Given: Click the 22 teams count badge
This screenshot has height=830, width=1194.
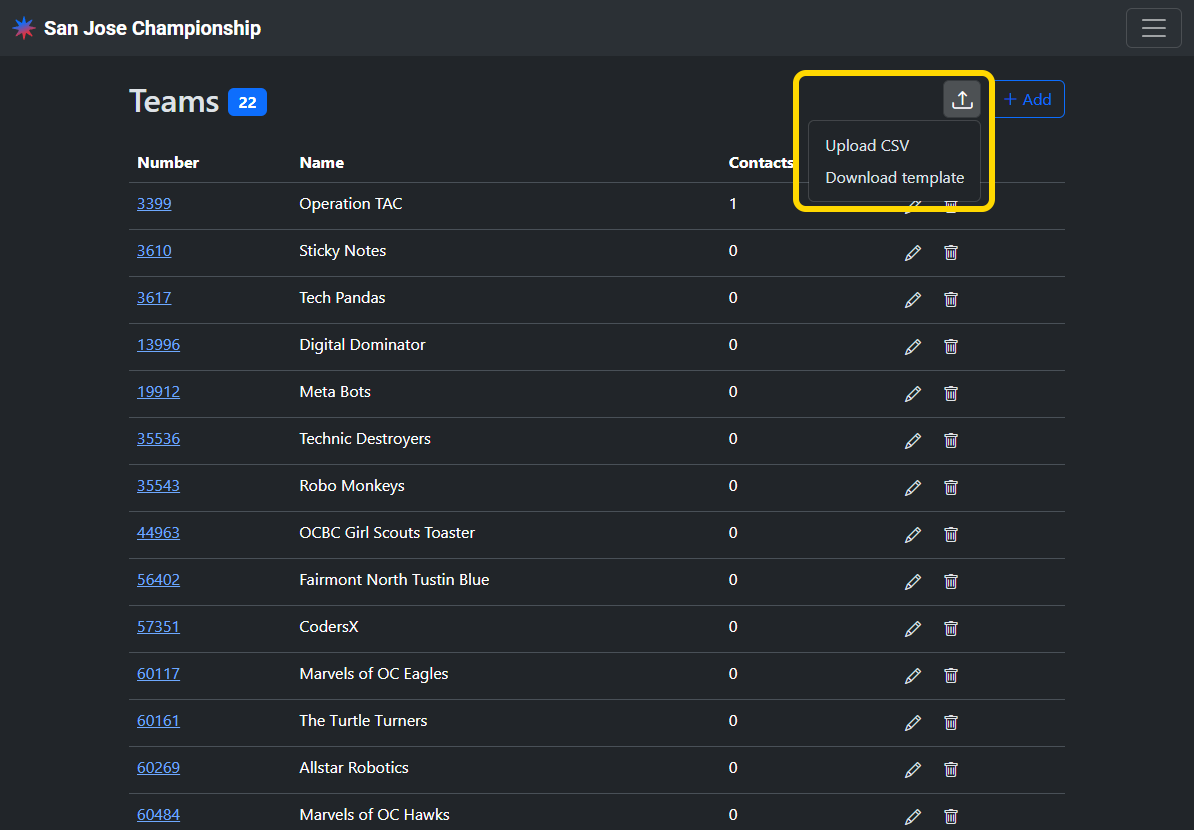Looking at the screenshot, I should (x=247, y=102).
